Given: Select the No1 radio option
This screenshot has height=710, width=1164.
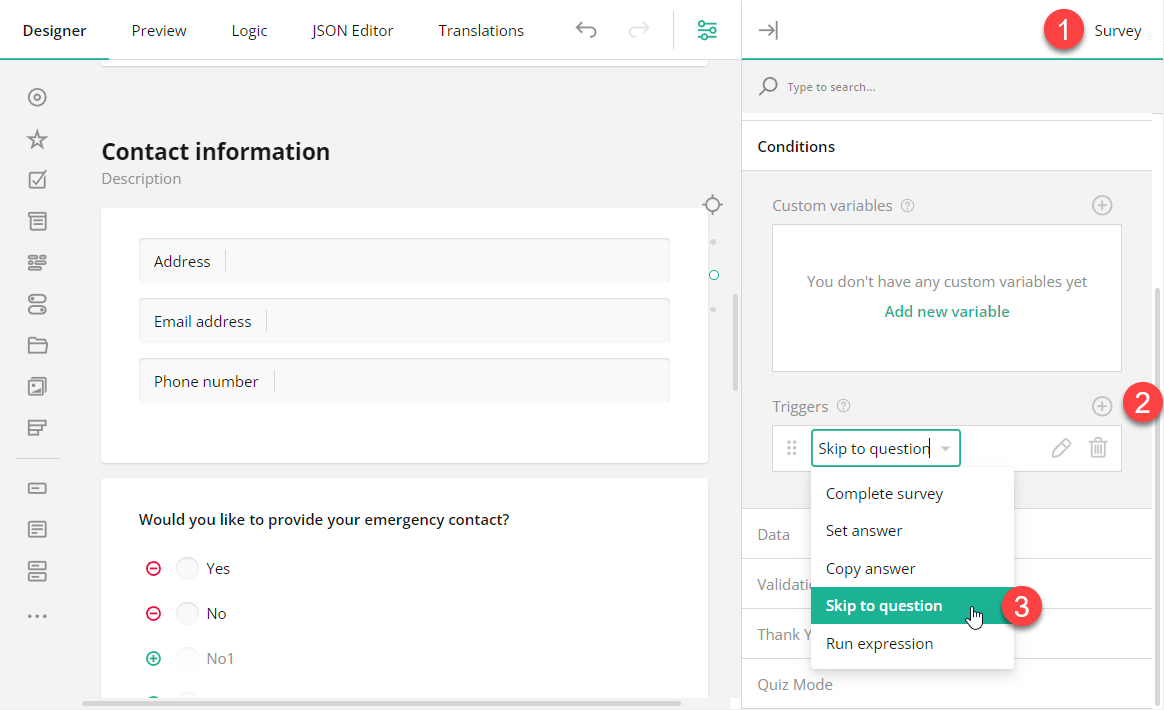Looking at the screenshot, I should pyautogui.click(x=187, y=658).
